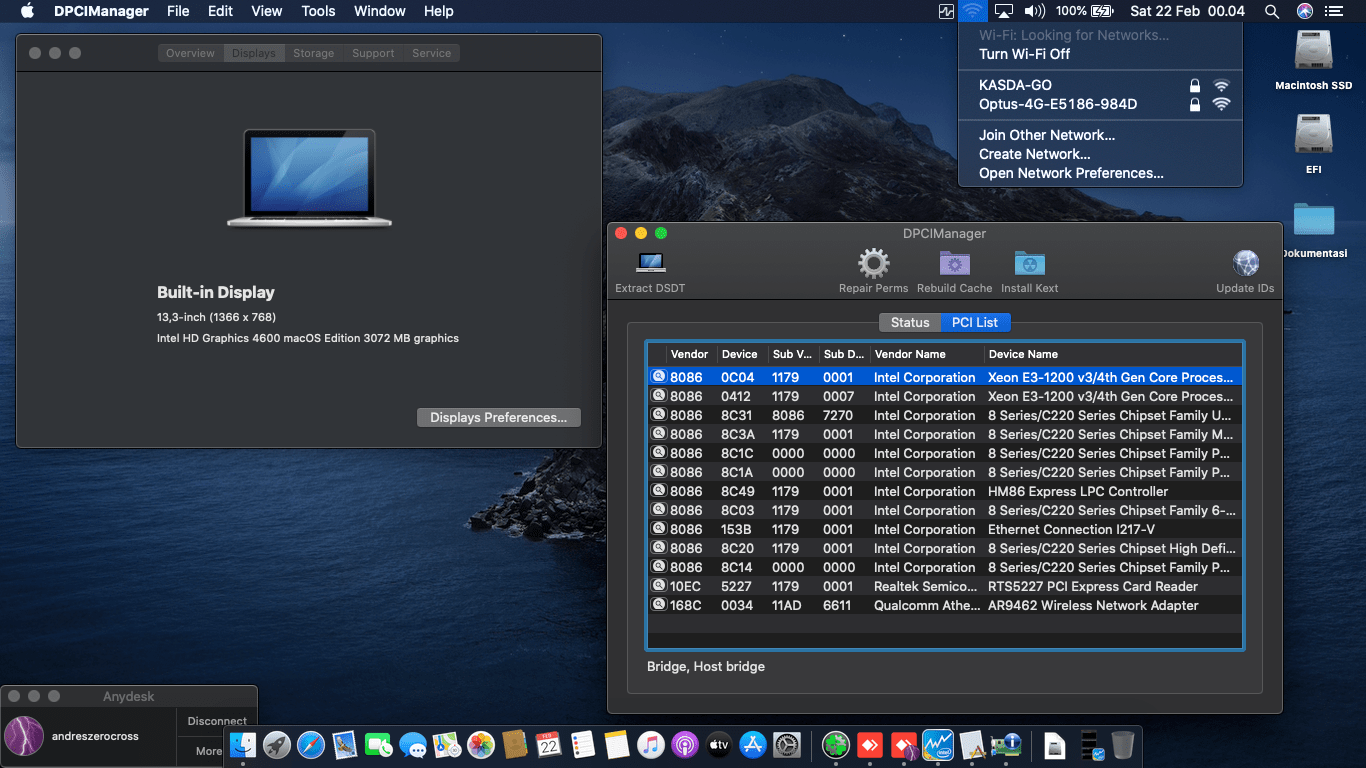Open Messages in the Dock

[413, 745]
